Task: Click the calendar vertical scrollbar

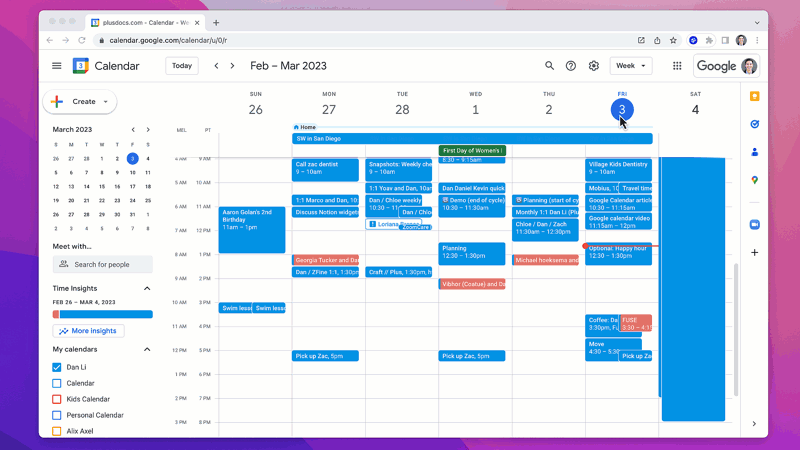Action: click(736, 329)
